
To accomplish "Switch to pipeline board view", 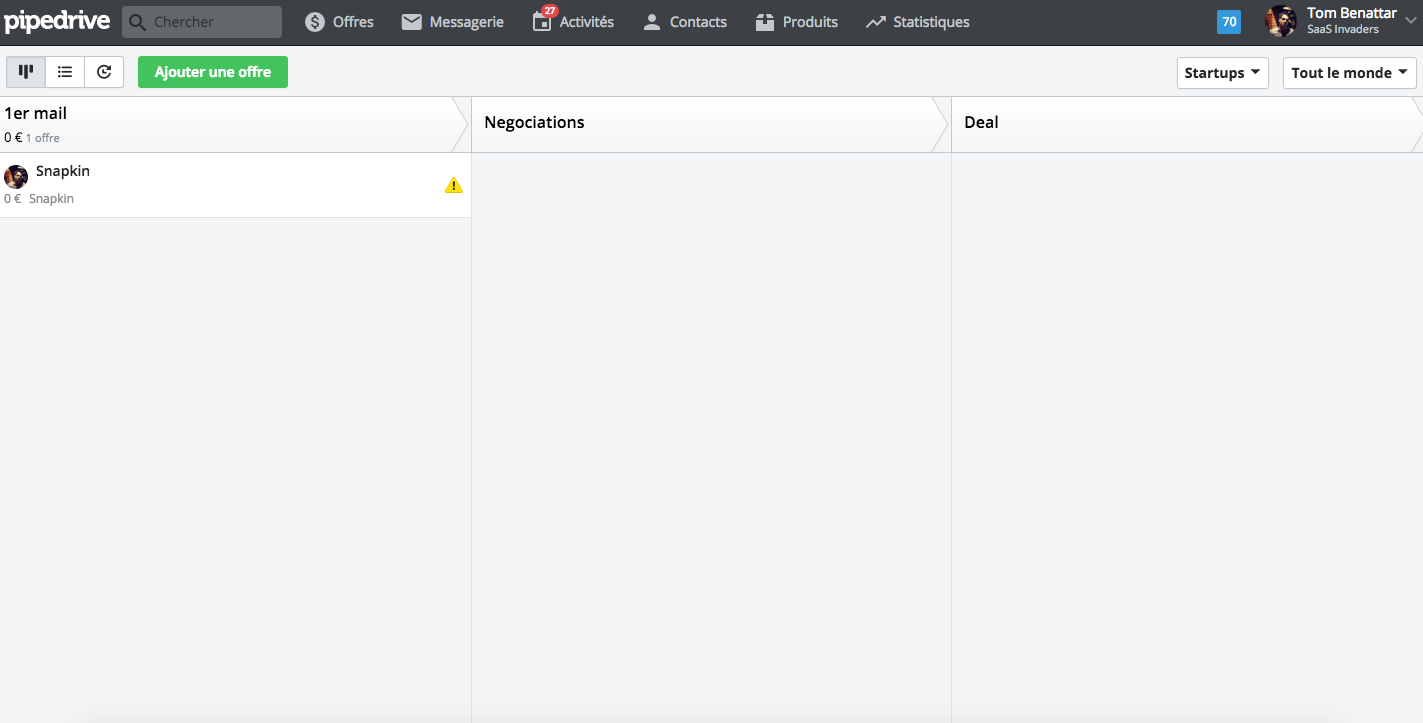I will pyautogui.click(x=26, y=72).
